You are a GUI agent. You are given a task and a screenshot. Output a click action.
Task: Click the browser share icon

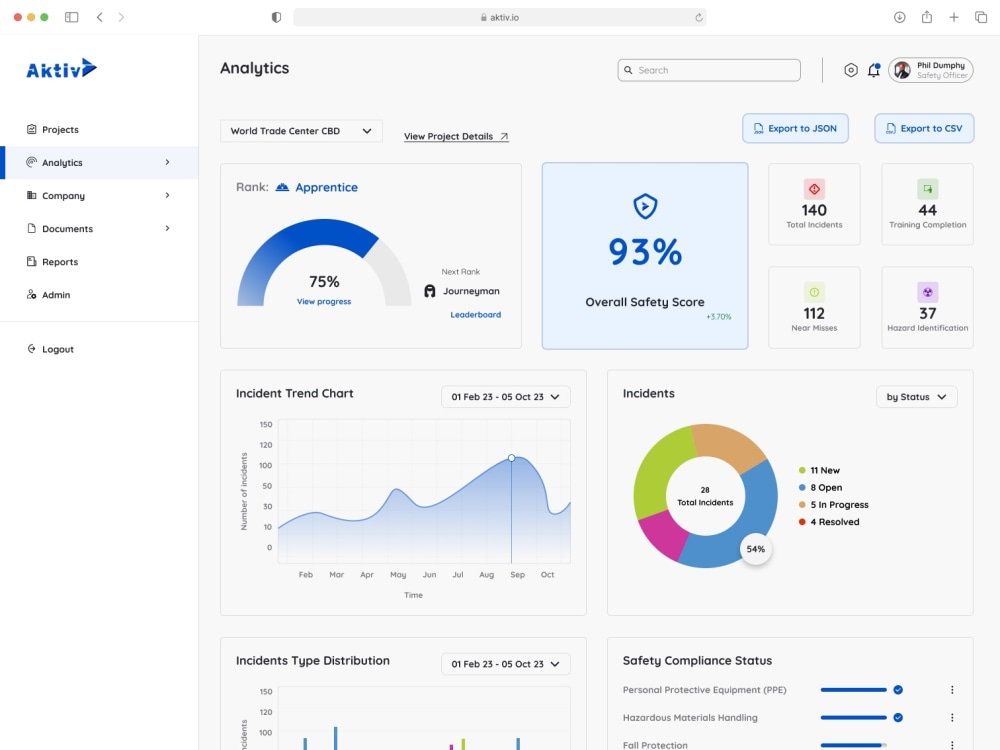(927, 17)
